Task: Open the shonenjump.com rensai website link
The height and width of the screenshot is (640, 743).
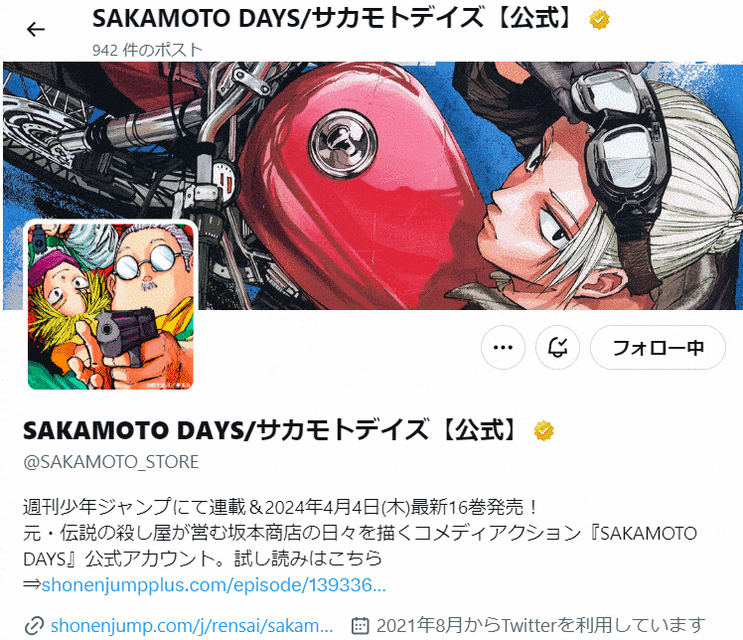Action: pyautogui.click(x=192, y=625)
